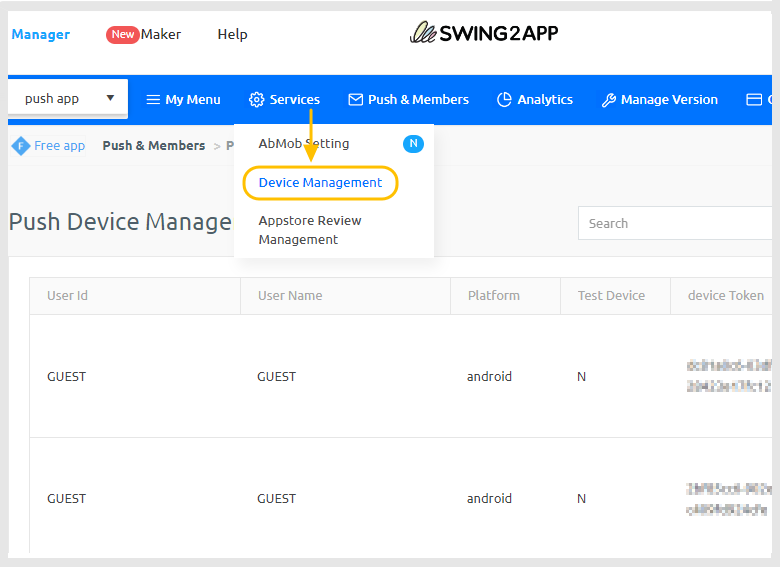Click inside the Search input field
Image resolution: width=780 pixels, height=567 pixels.
pos(675,223)
